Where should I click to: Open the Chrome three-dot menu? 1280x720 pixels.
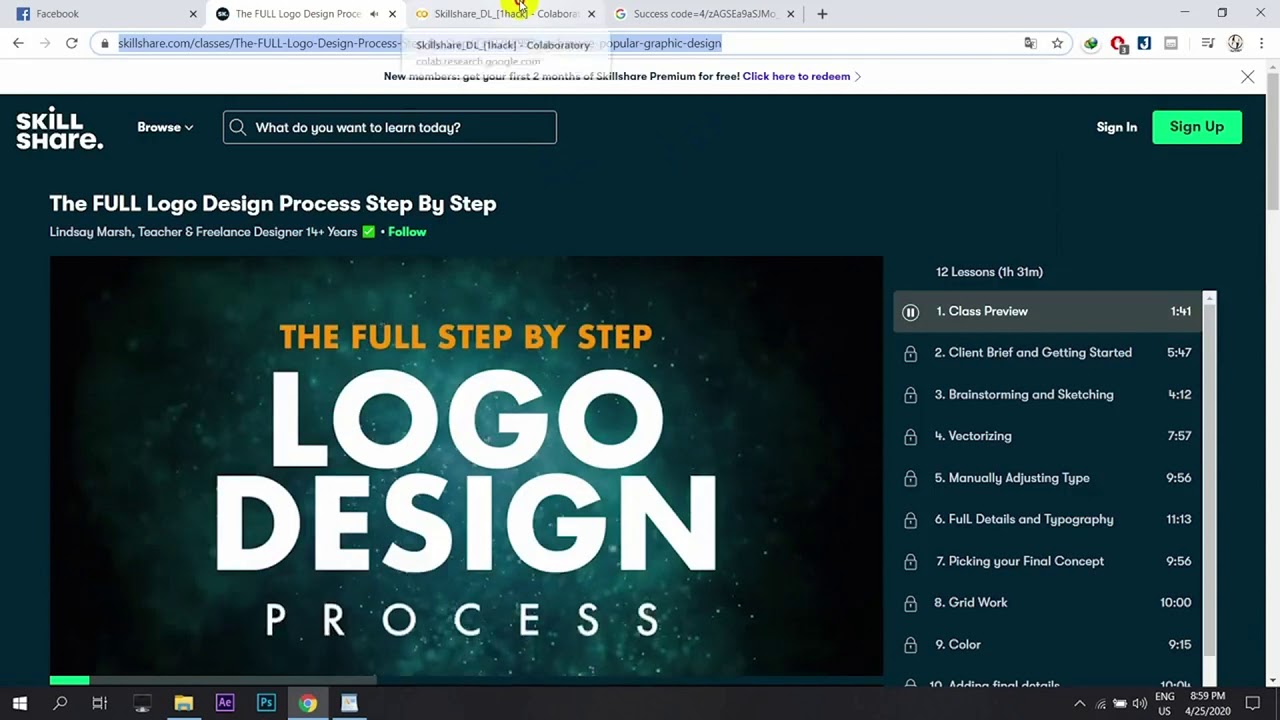point(1261,43)
